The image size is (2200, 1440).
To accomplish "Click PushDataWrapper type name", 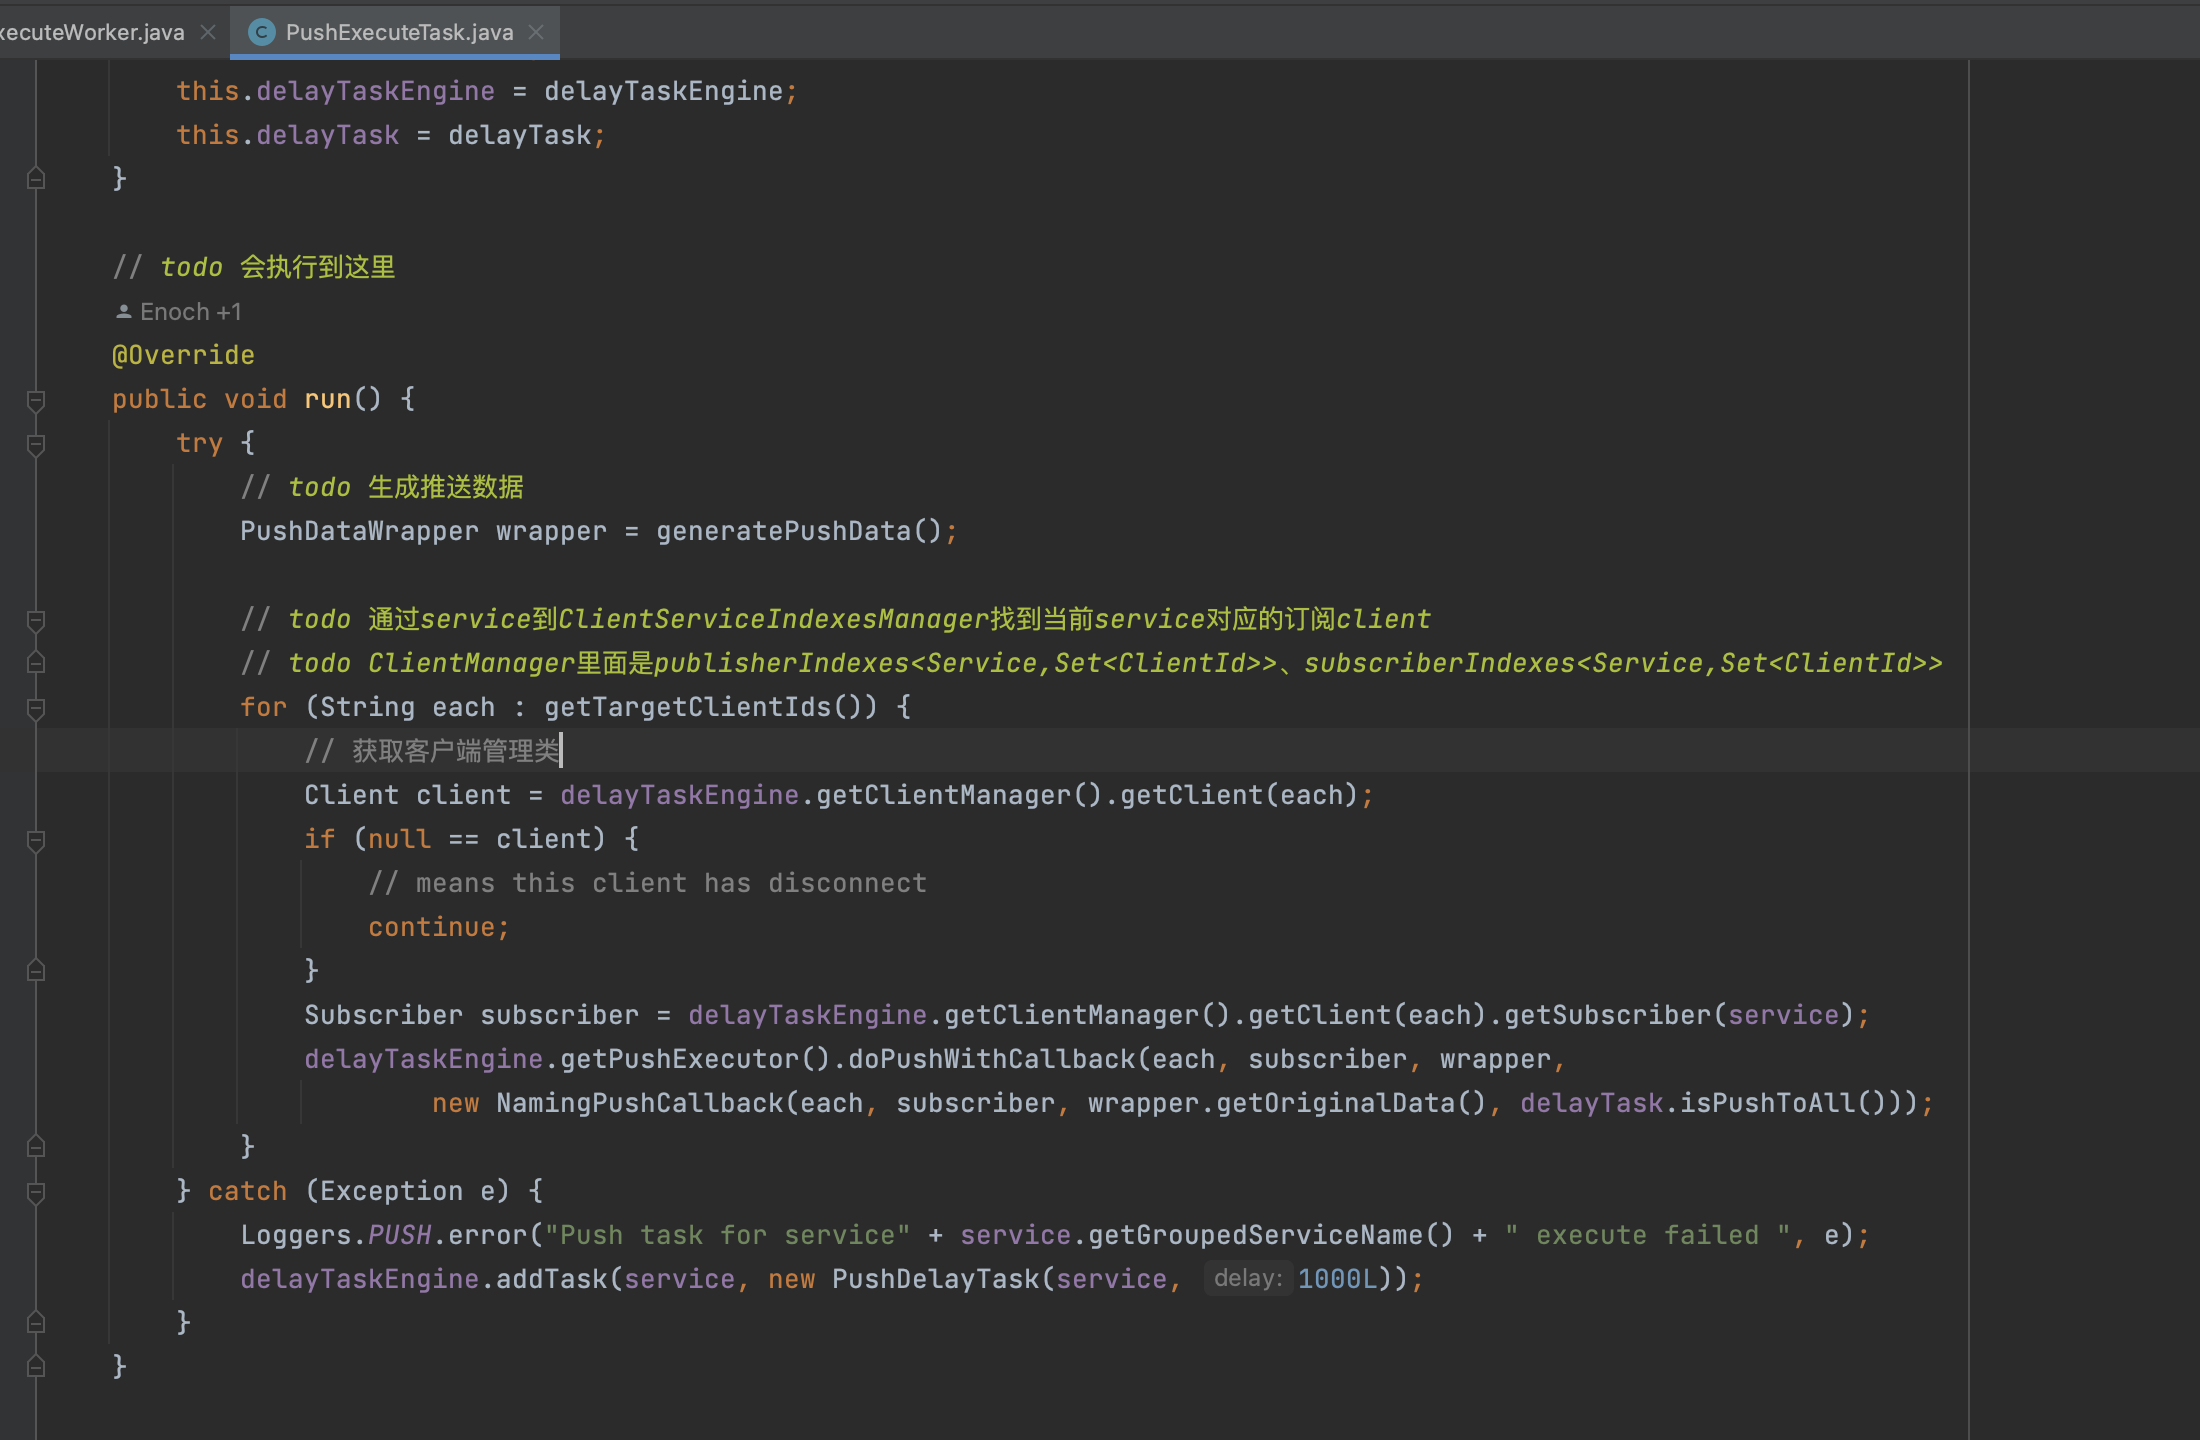I will pos(359,531).
